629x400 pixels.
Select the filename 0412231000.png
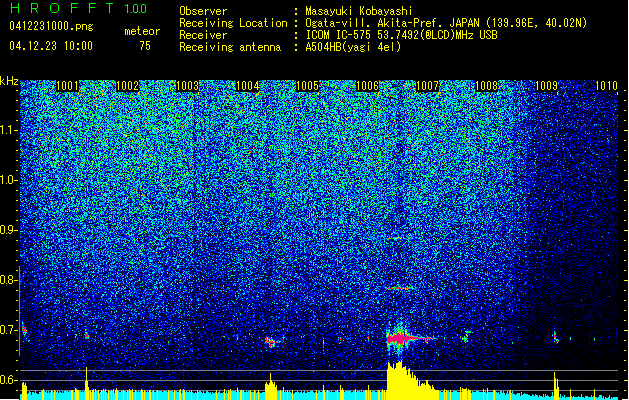click(x=51, y=26)
